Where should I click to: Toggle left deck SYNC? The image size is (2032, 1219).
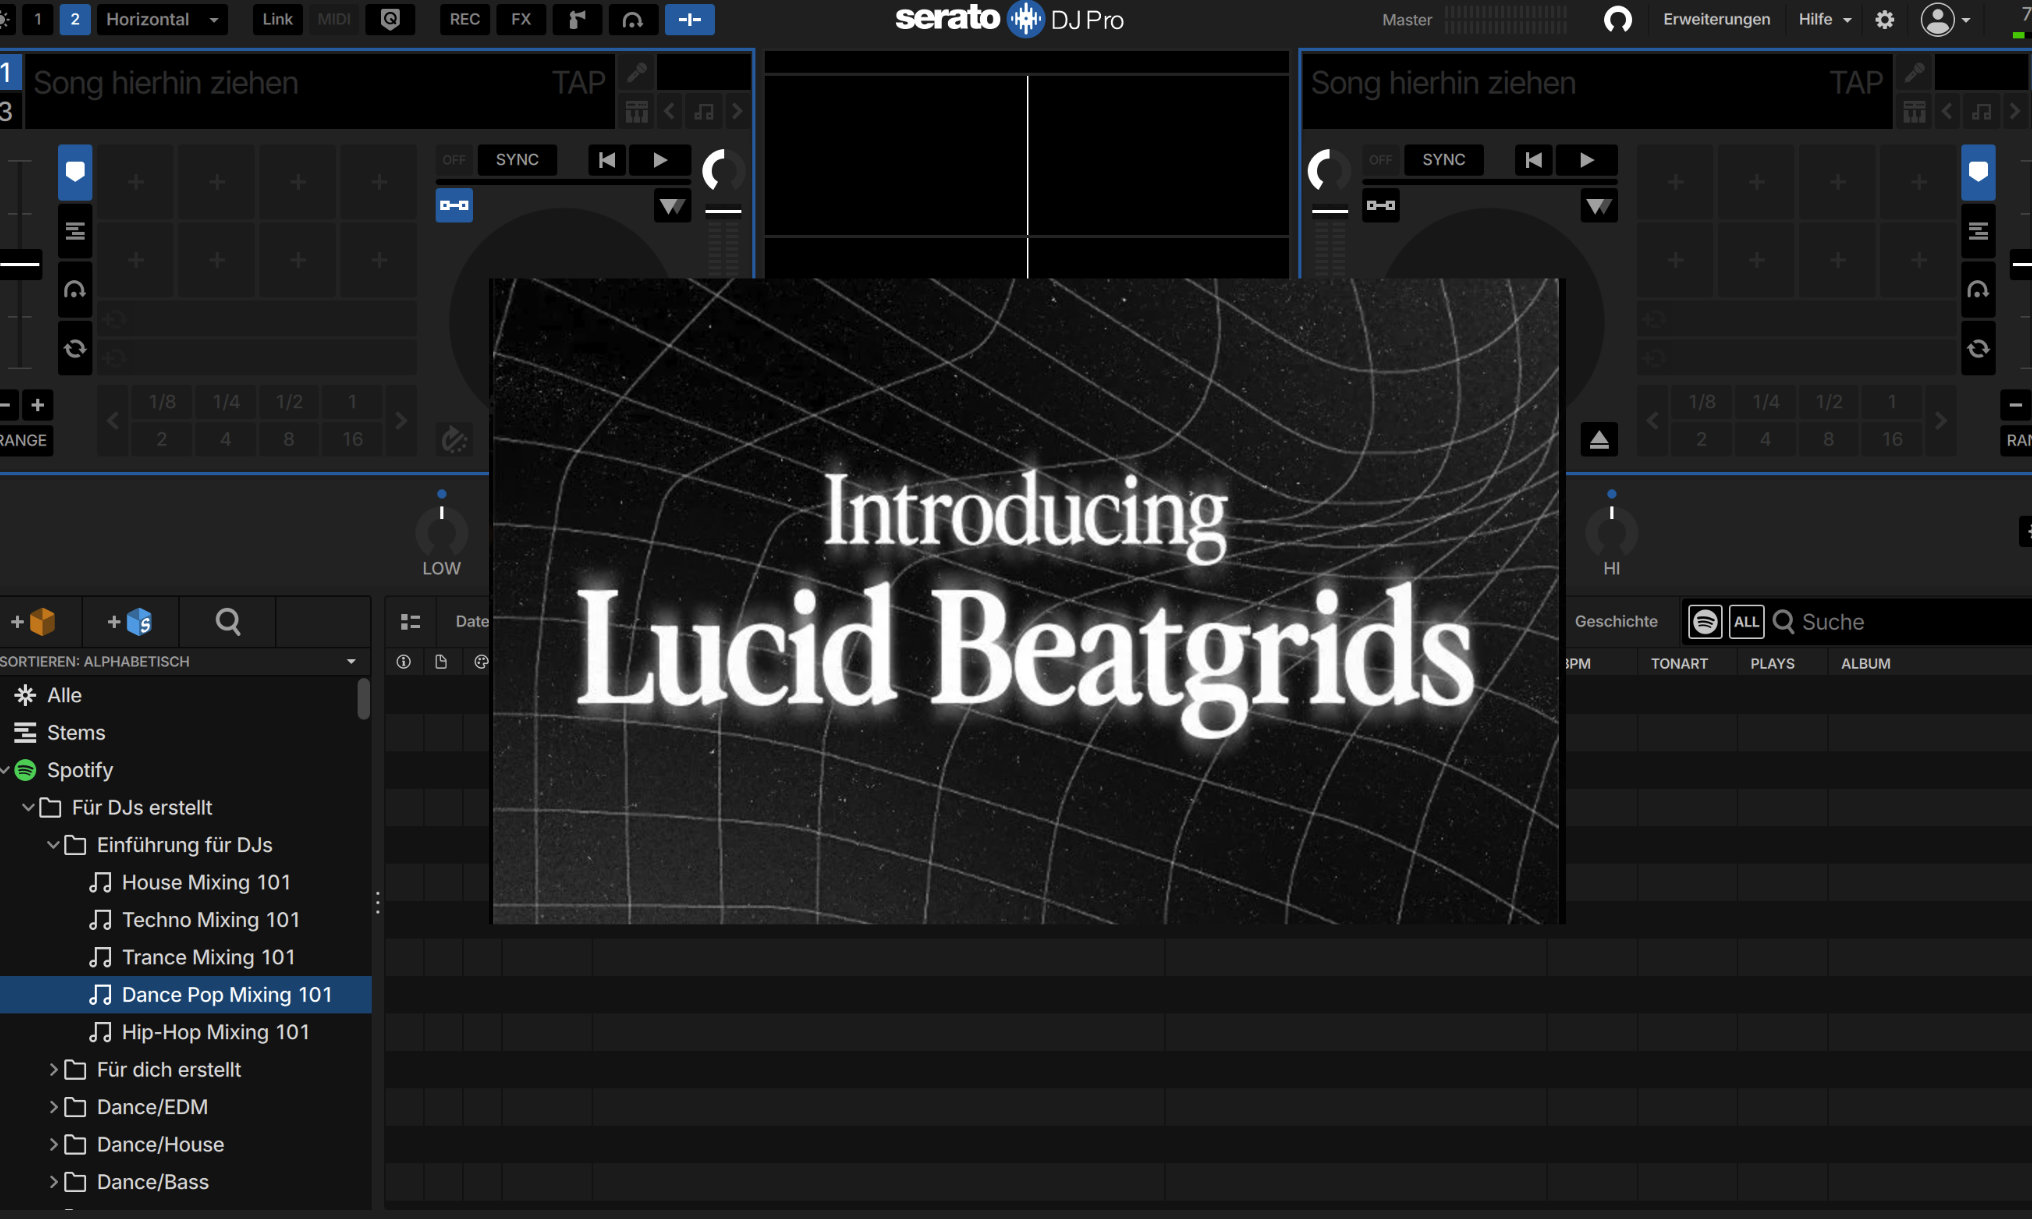(517, 160)
